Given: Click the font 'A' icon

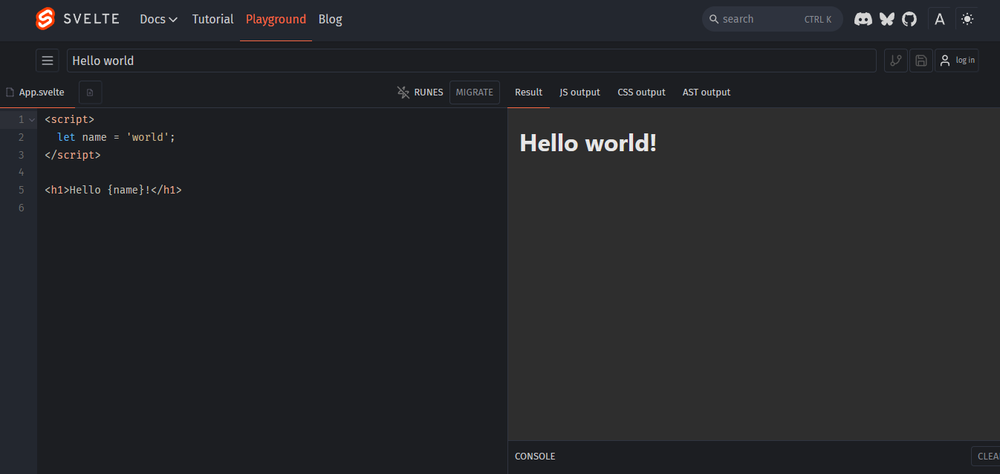Looking at the screenshot, I should point(939,19).
